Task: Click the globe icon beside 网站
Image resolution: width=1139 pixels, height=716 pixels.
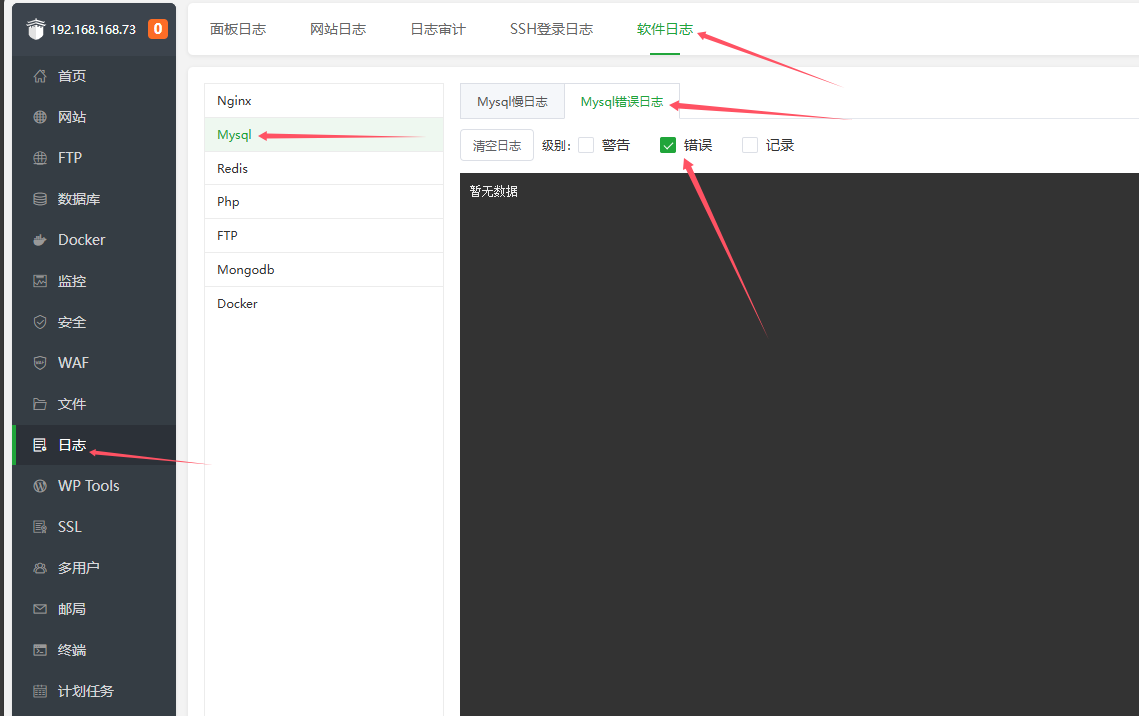Action: pos(40,117)
